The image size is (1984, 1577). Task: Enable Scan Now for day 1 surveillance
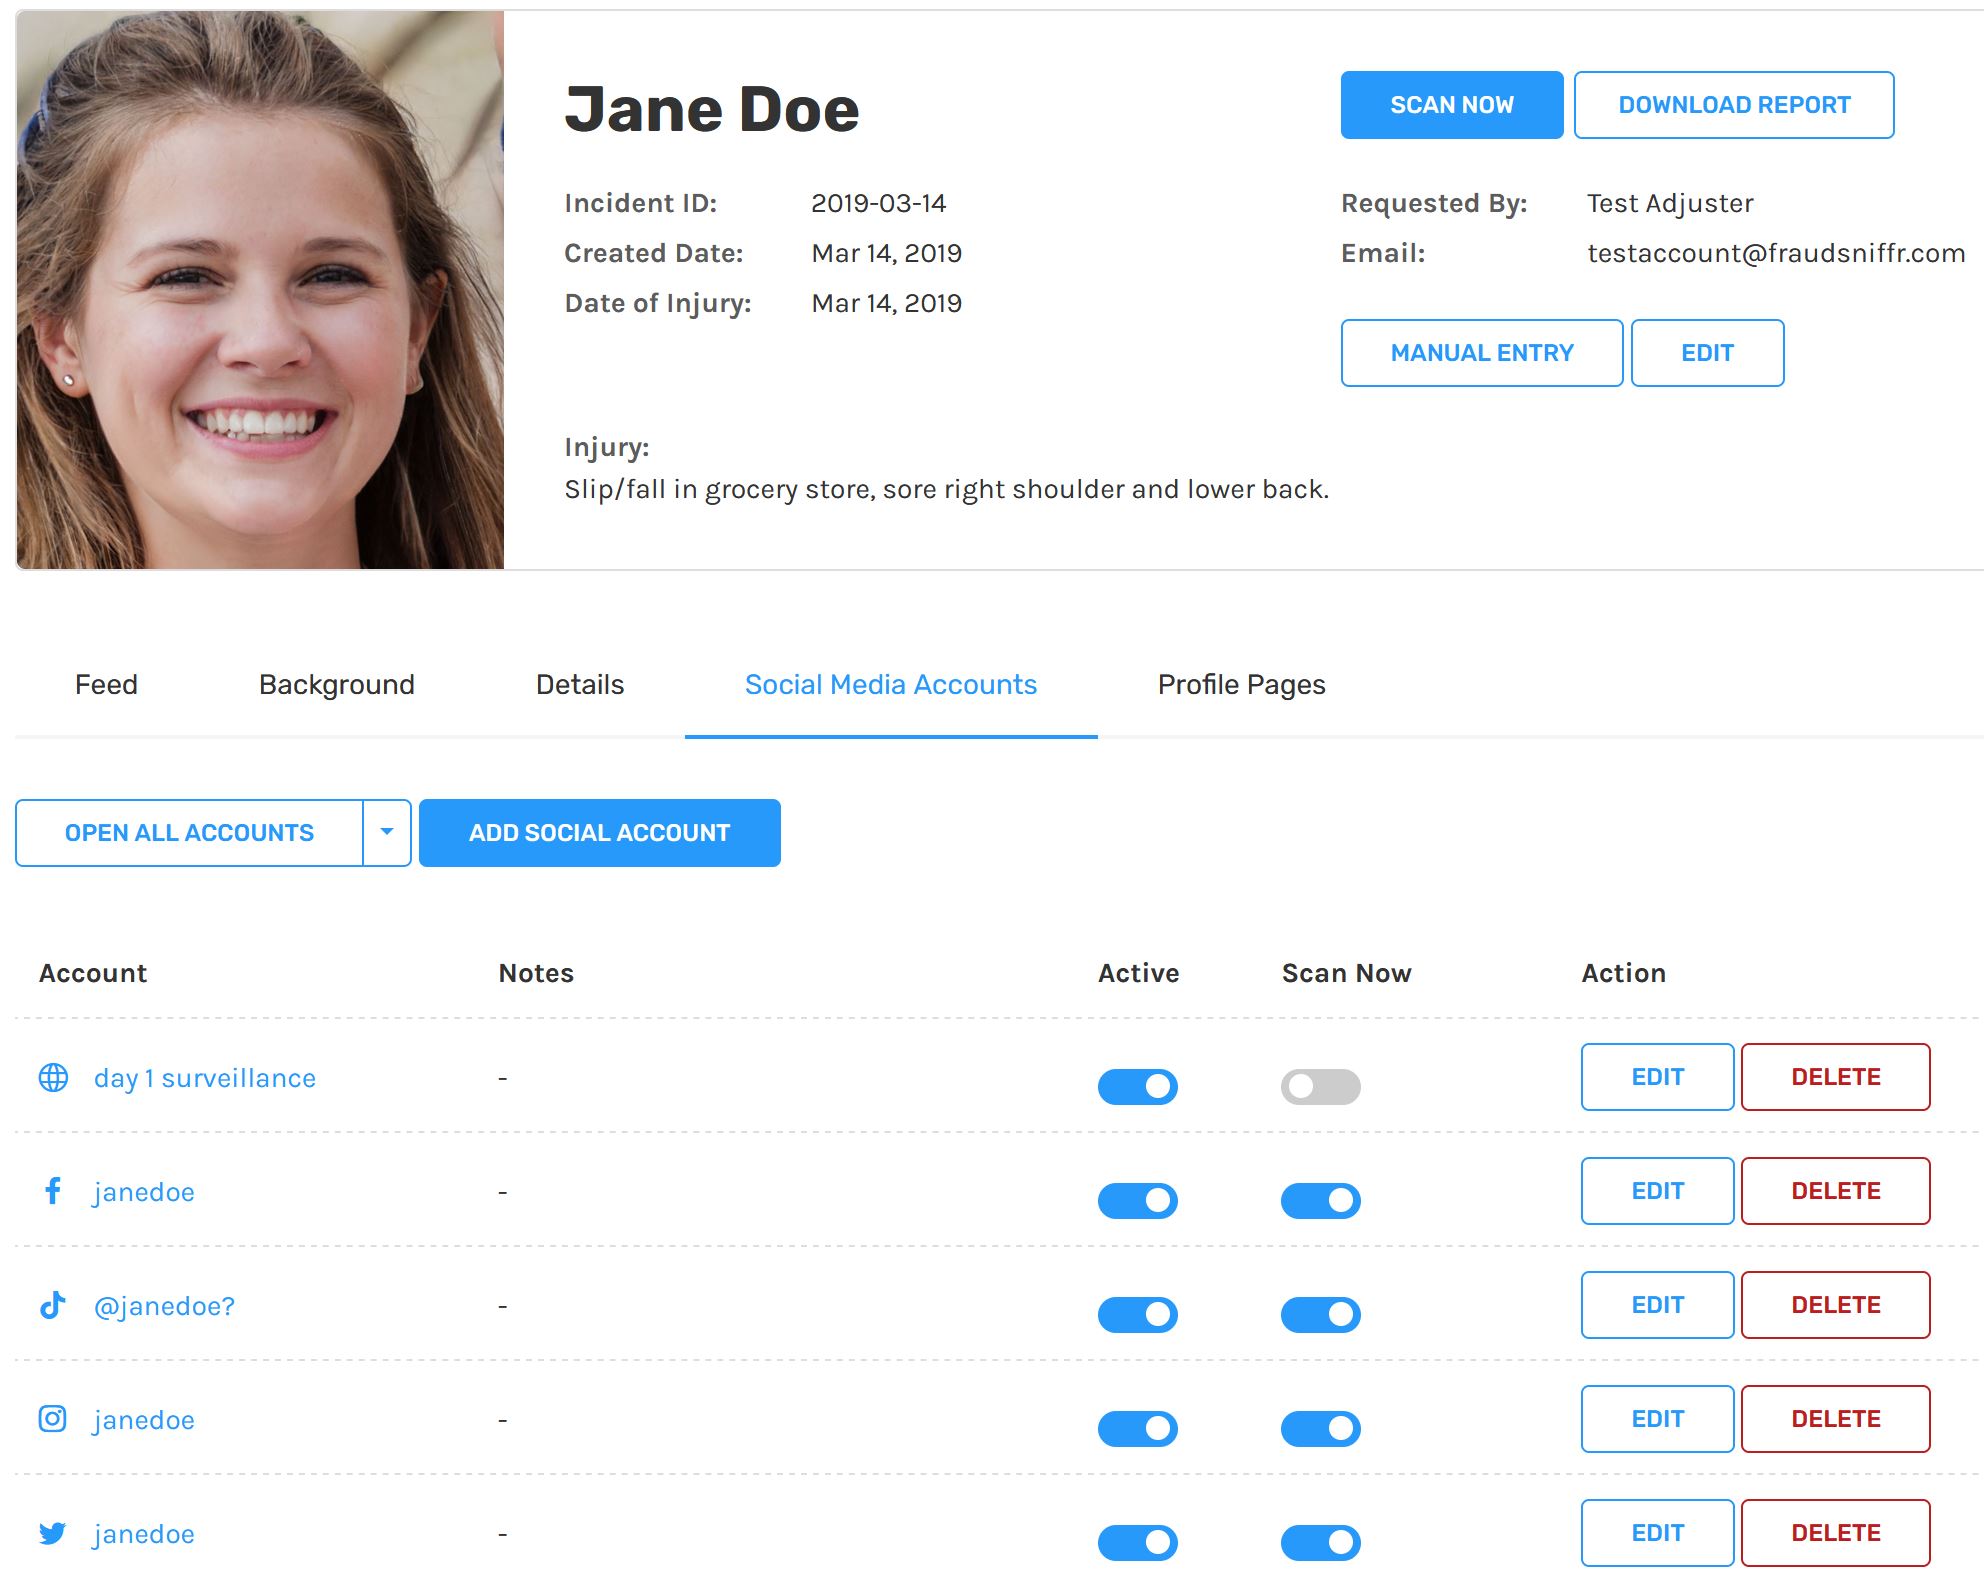[1321, 1086]
